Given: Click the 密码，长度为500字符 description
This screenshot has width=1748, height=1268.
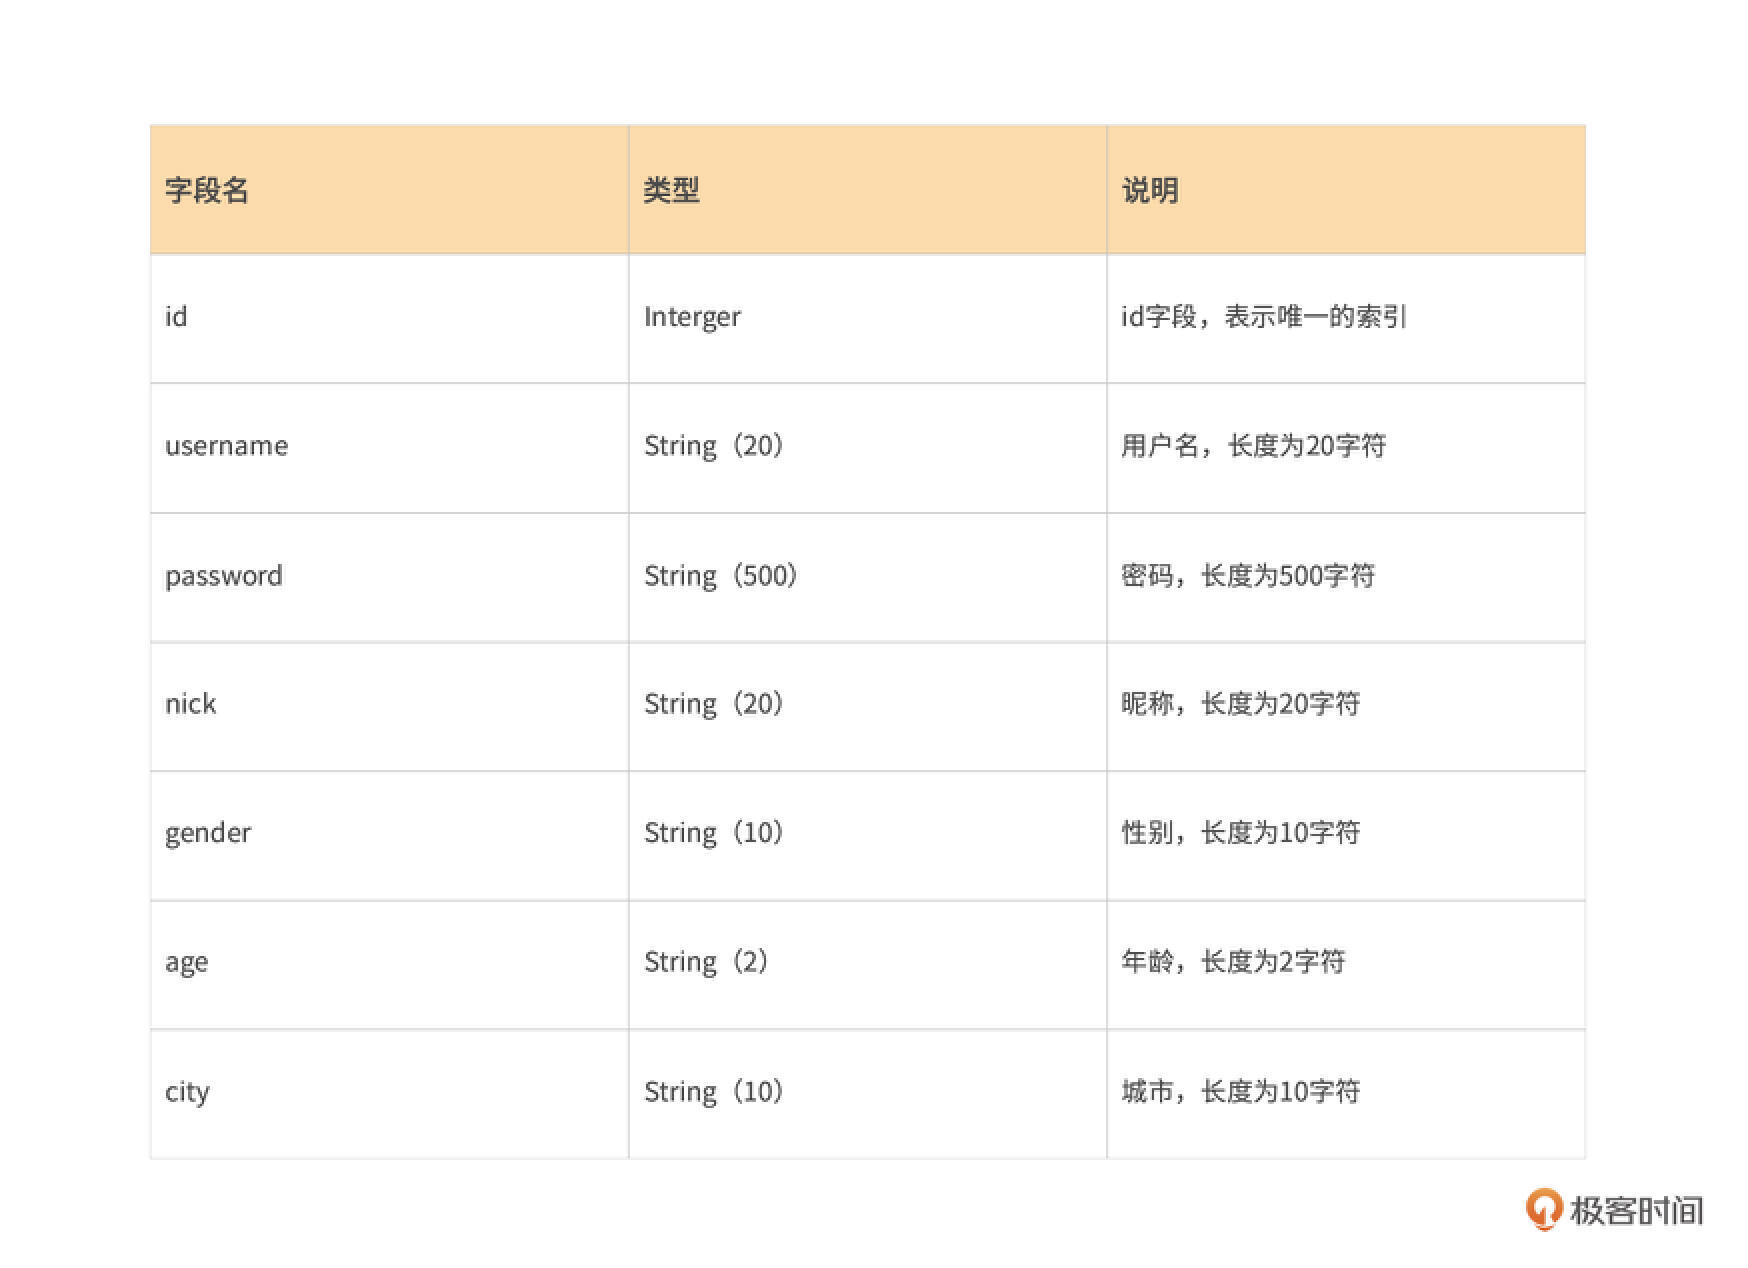Looking at the screenshot, I should click(1248, 576).
